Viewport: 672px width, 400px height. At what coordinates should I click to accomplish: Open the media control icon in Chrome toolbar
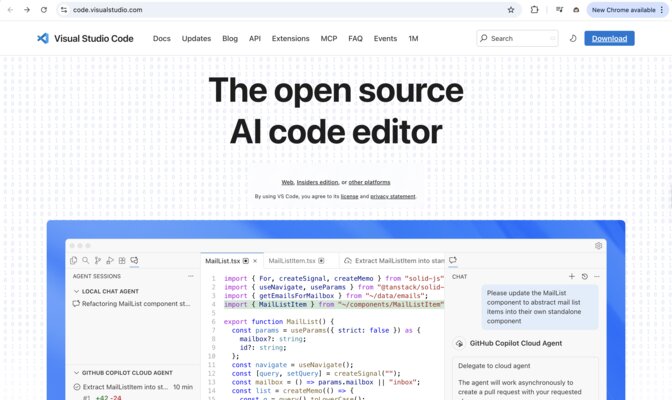559,9
